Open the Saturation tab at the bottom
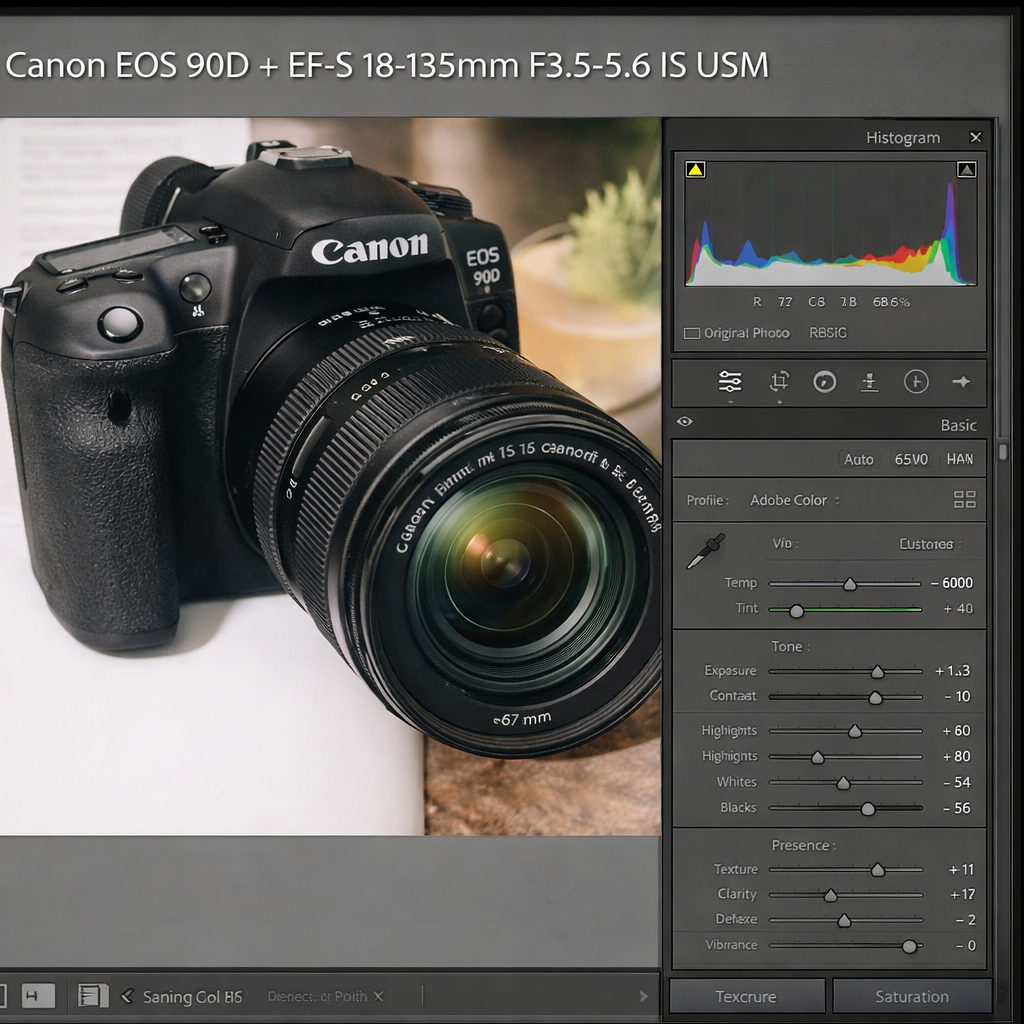Image resolution: width=1024 pixels, height=1024 pixels. click(912, 995)
